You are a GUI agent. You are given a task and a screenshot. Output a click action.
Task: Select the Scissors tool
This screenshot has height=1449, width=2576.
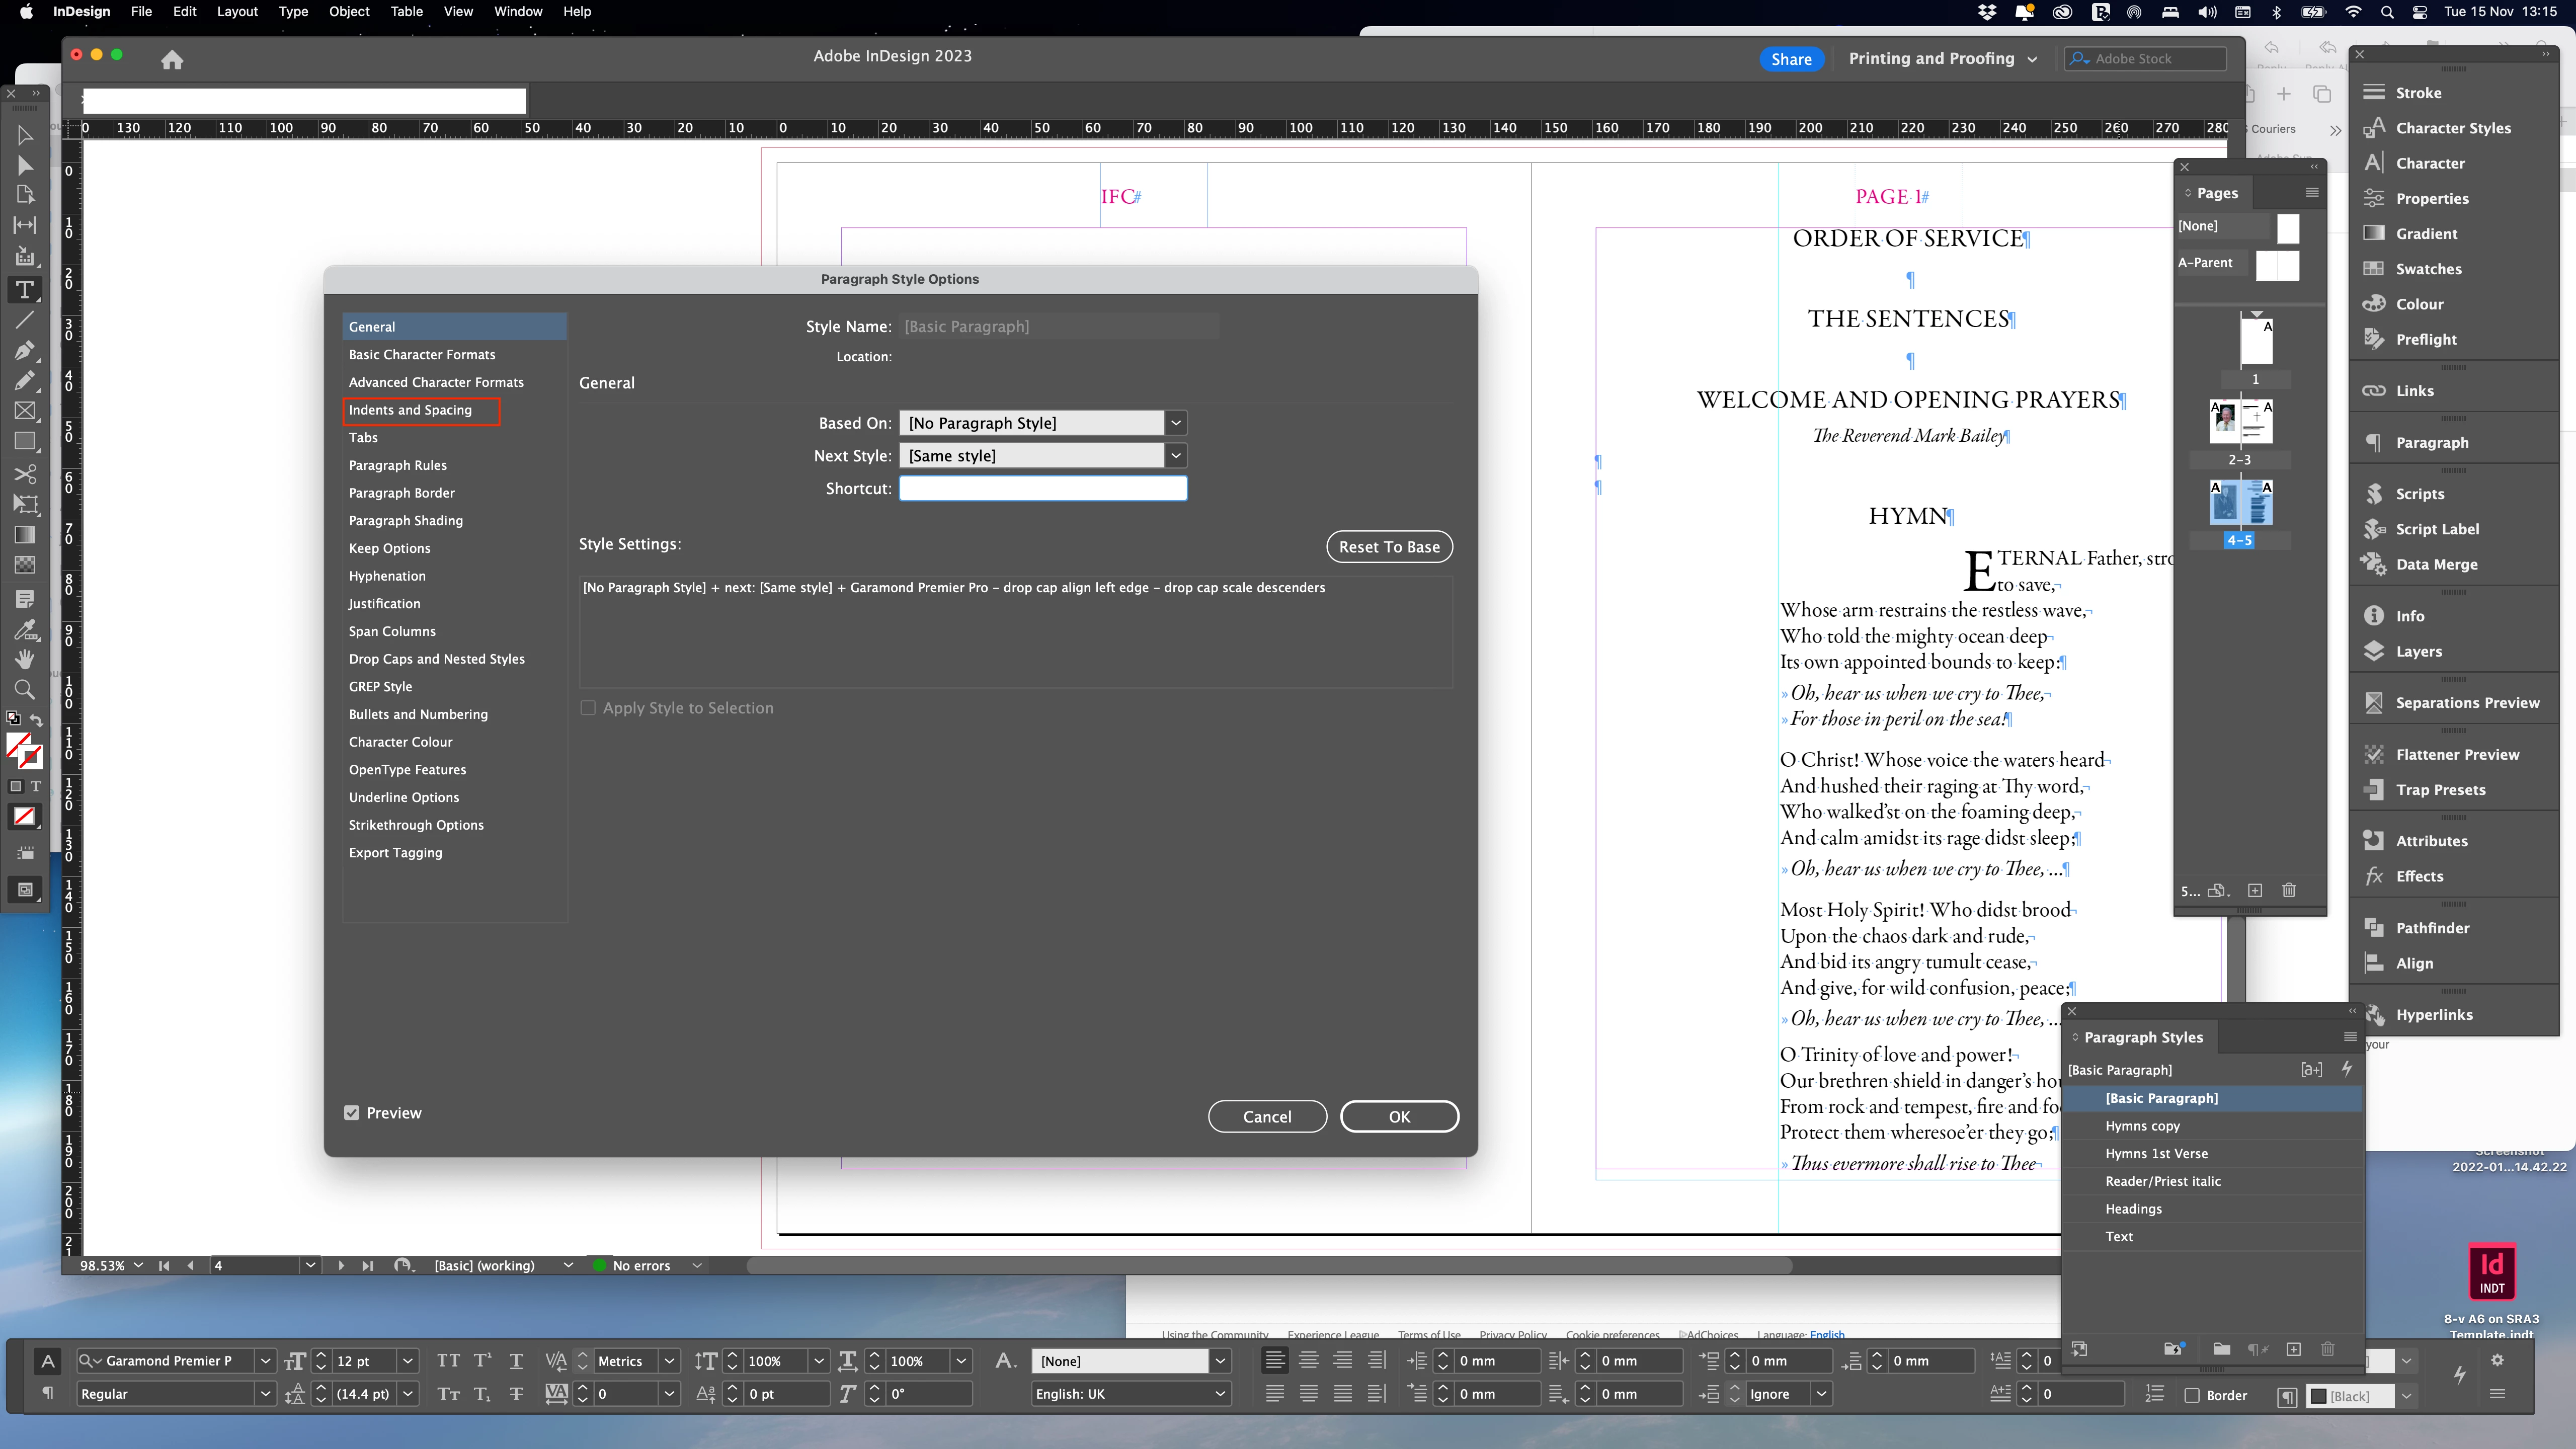pos(25,474)
